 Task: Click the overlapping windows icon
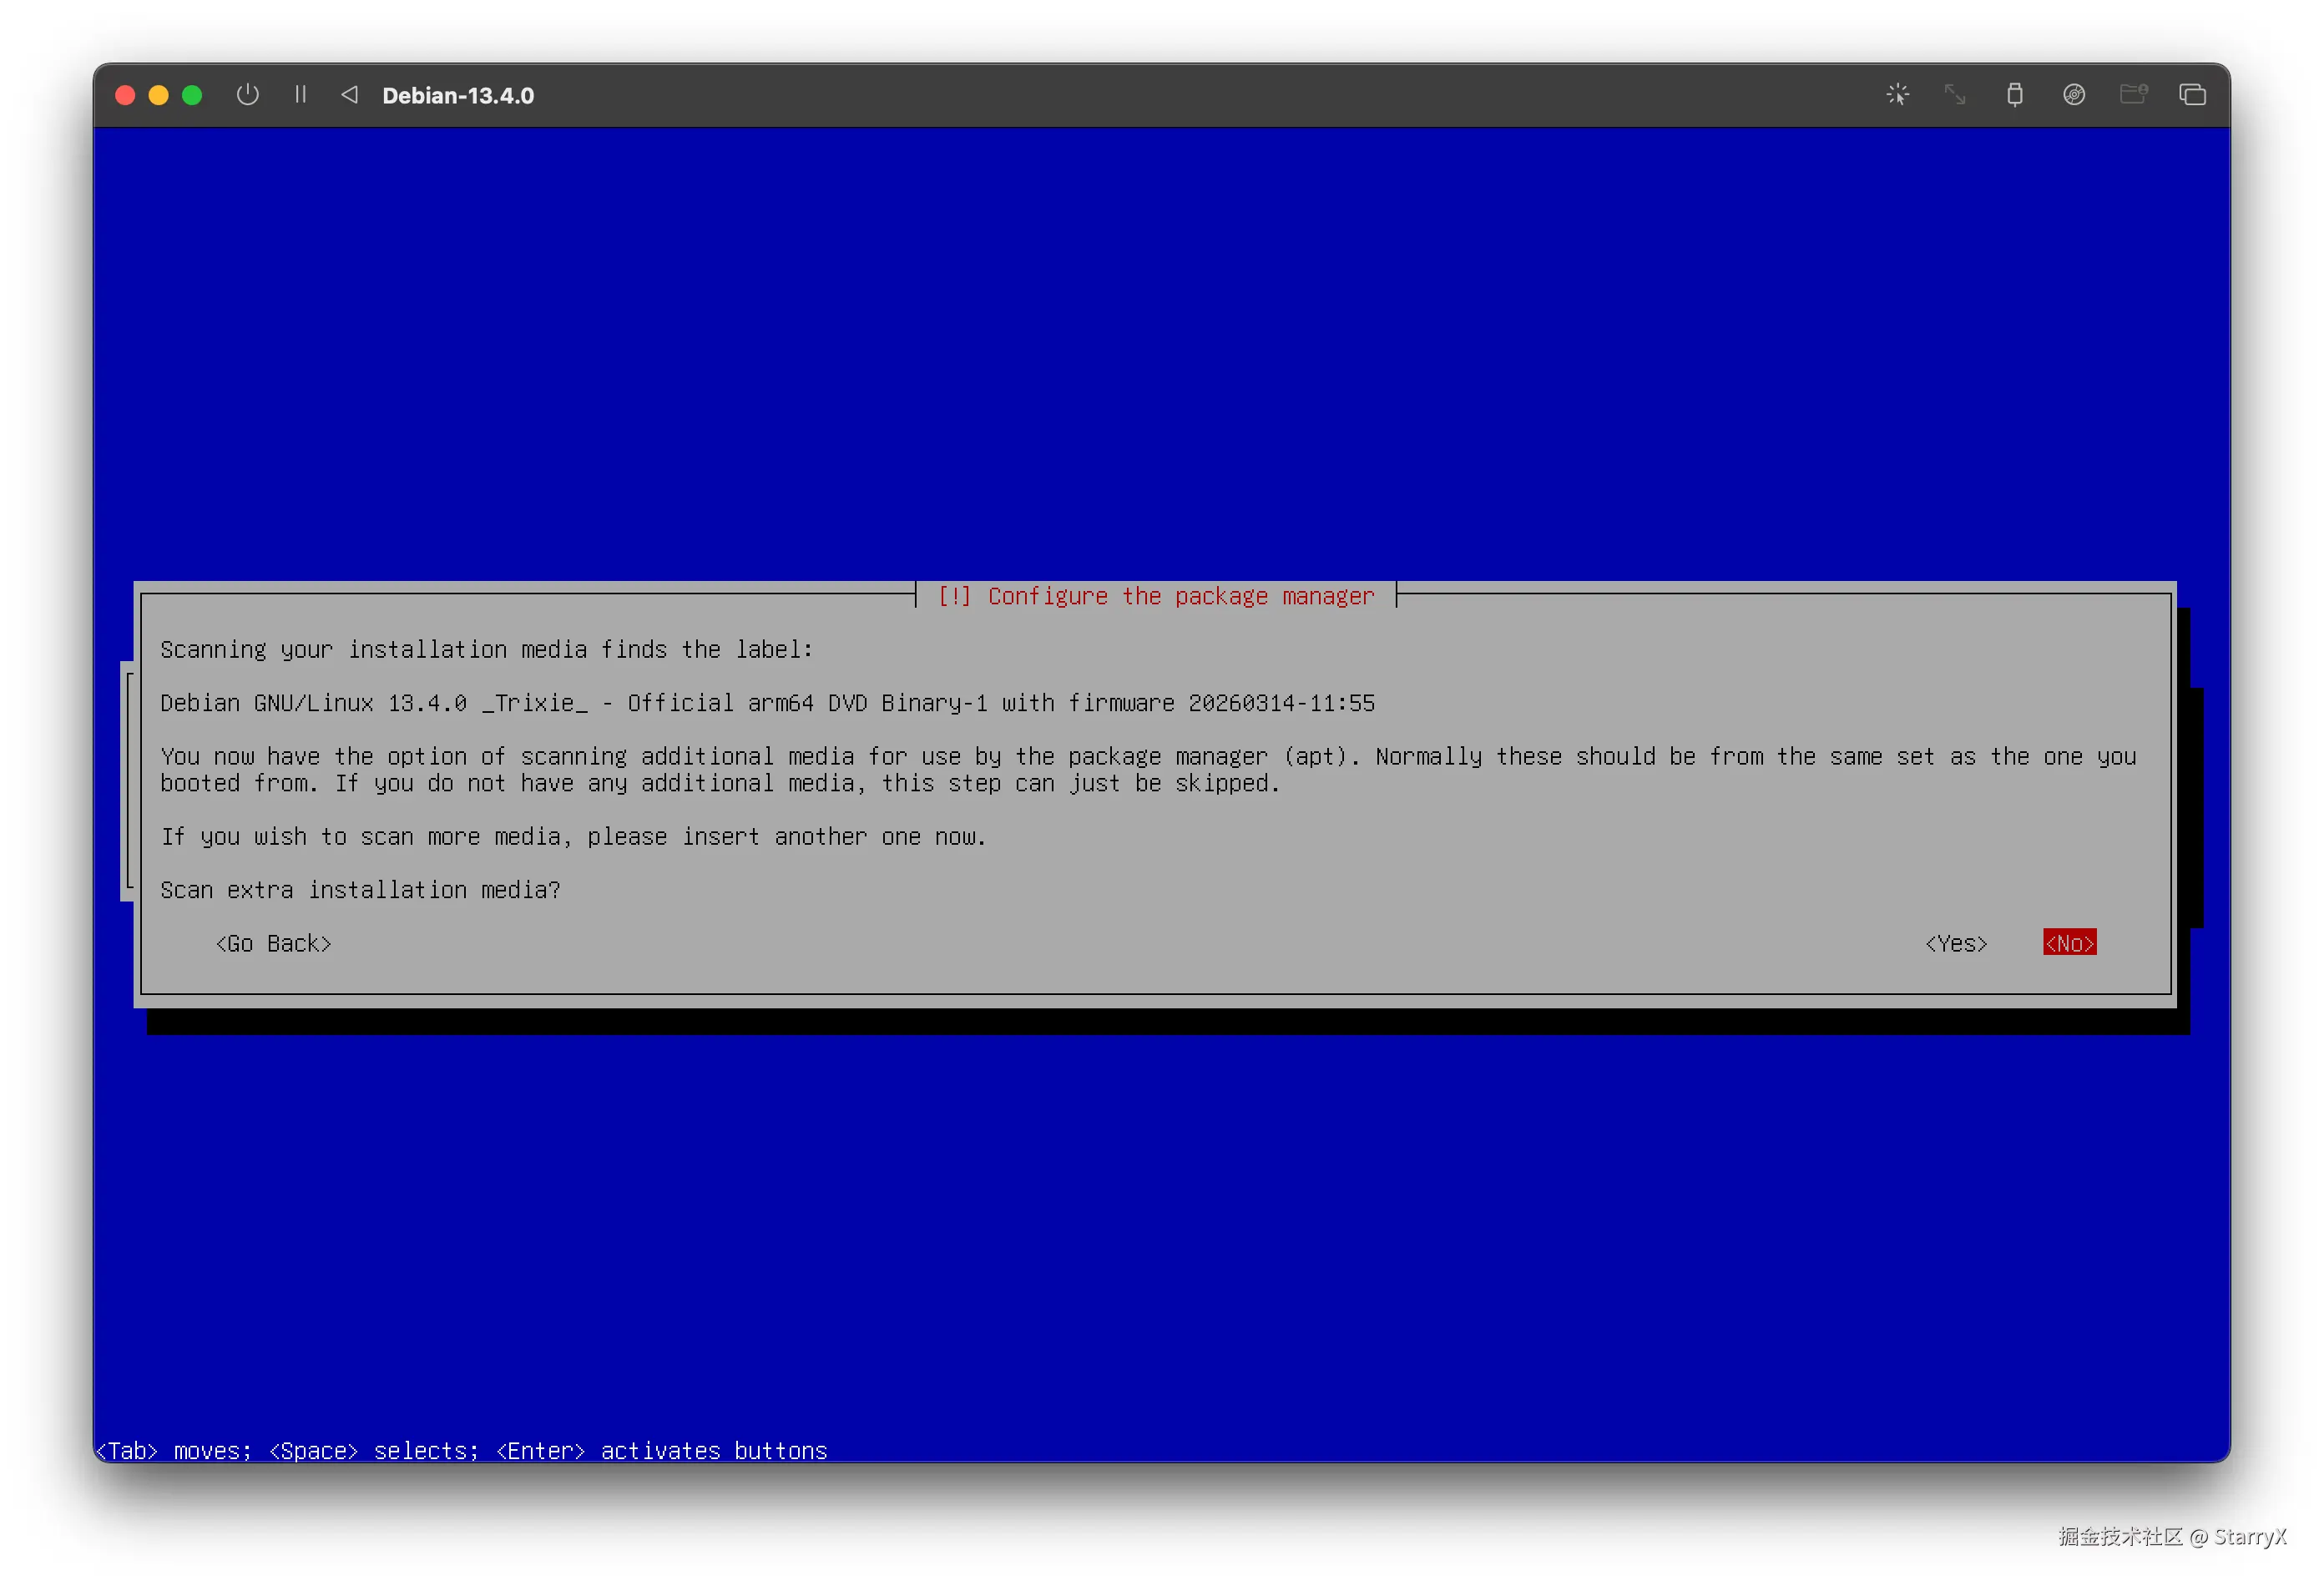tap(2192, 95)
